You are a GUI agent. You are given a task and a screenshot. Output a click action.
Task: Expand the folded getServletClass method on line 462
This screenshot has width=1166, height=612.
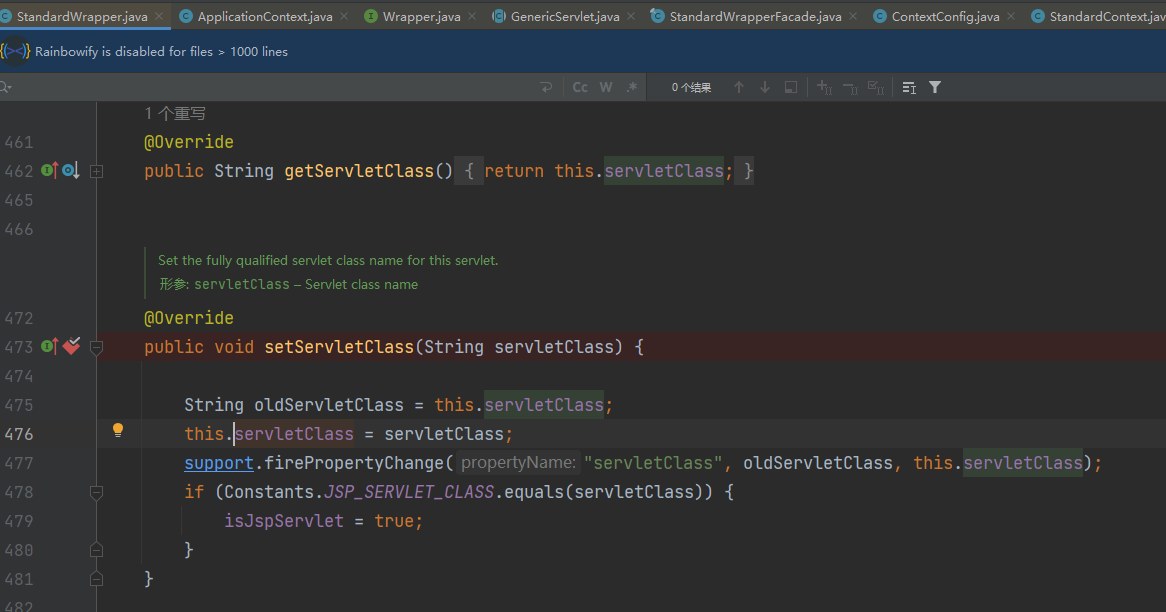[97, 171]
